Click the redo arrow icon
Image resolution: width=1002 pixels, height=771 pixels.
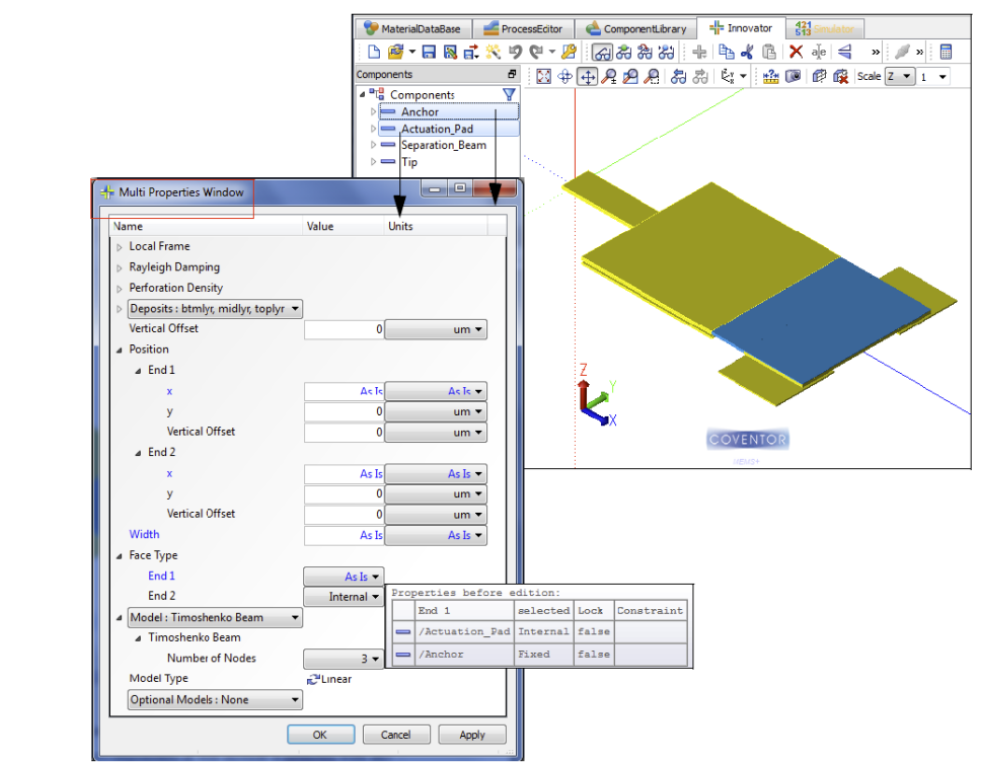[x=536, y=52]
